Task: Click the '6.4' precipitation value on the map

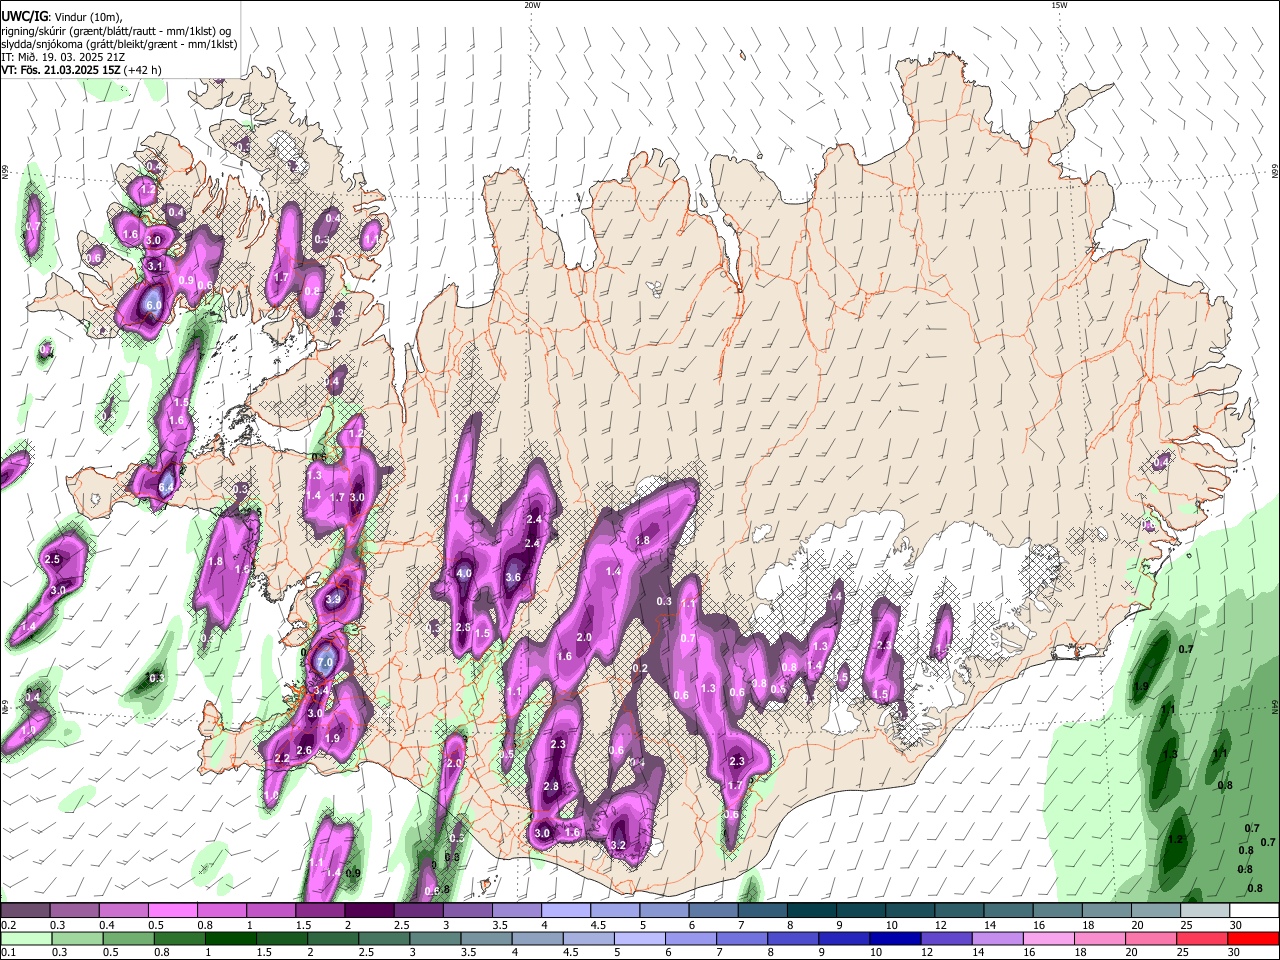Action: pyautogui.click(x=167, y=488)
